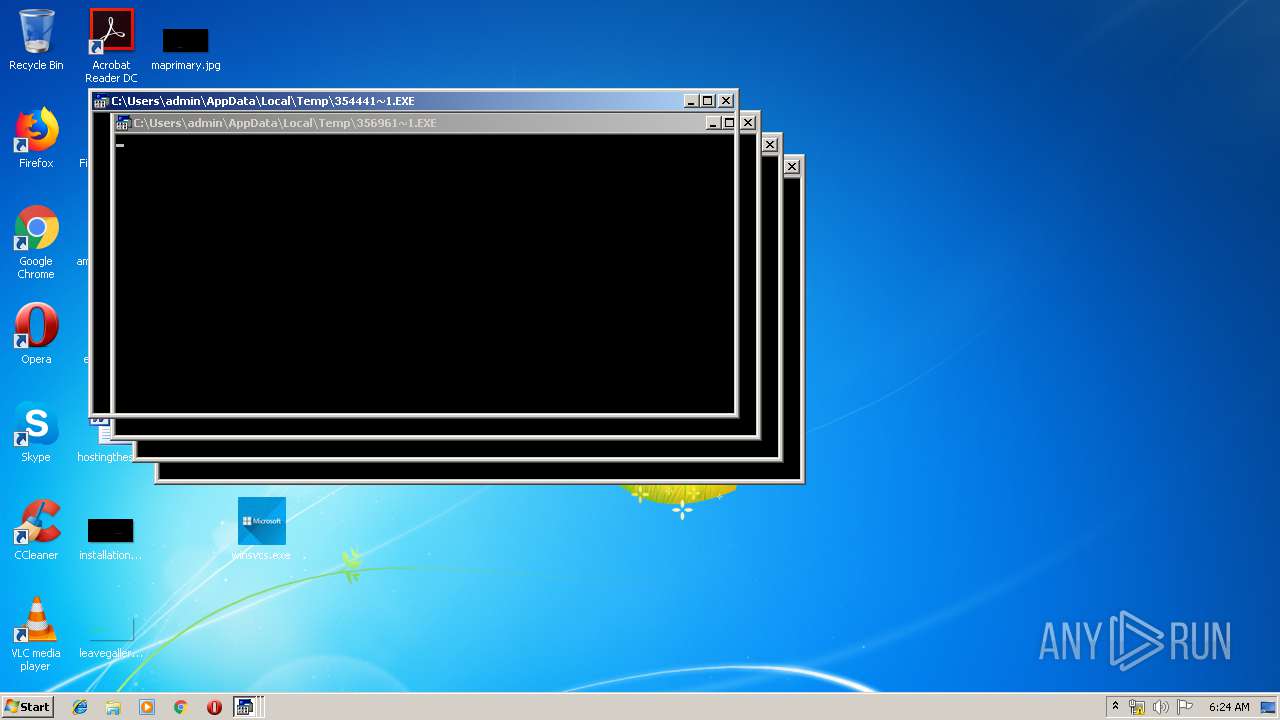Open Windows Explorer from the taskbar

click(113, 707)
